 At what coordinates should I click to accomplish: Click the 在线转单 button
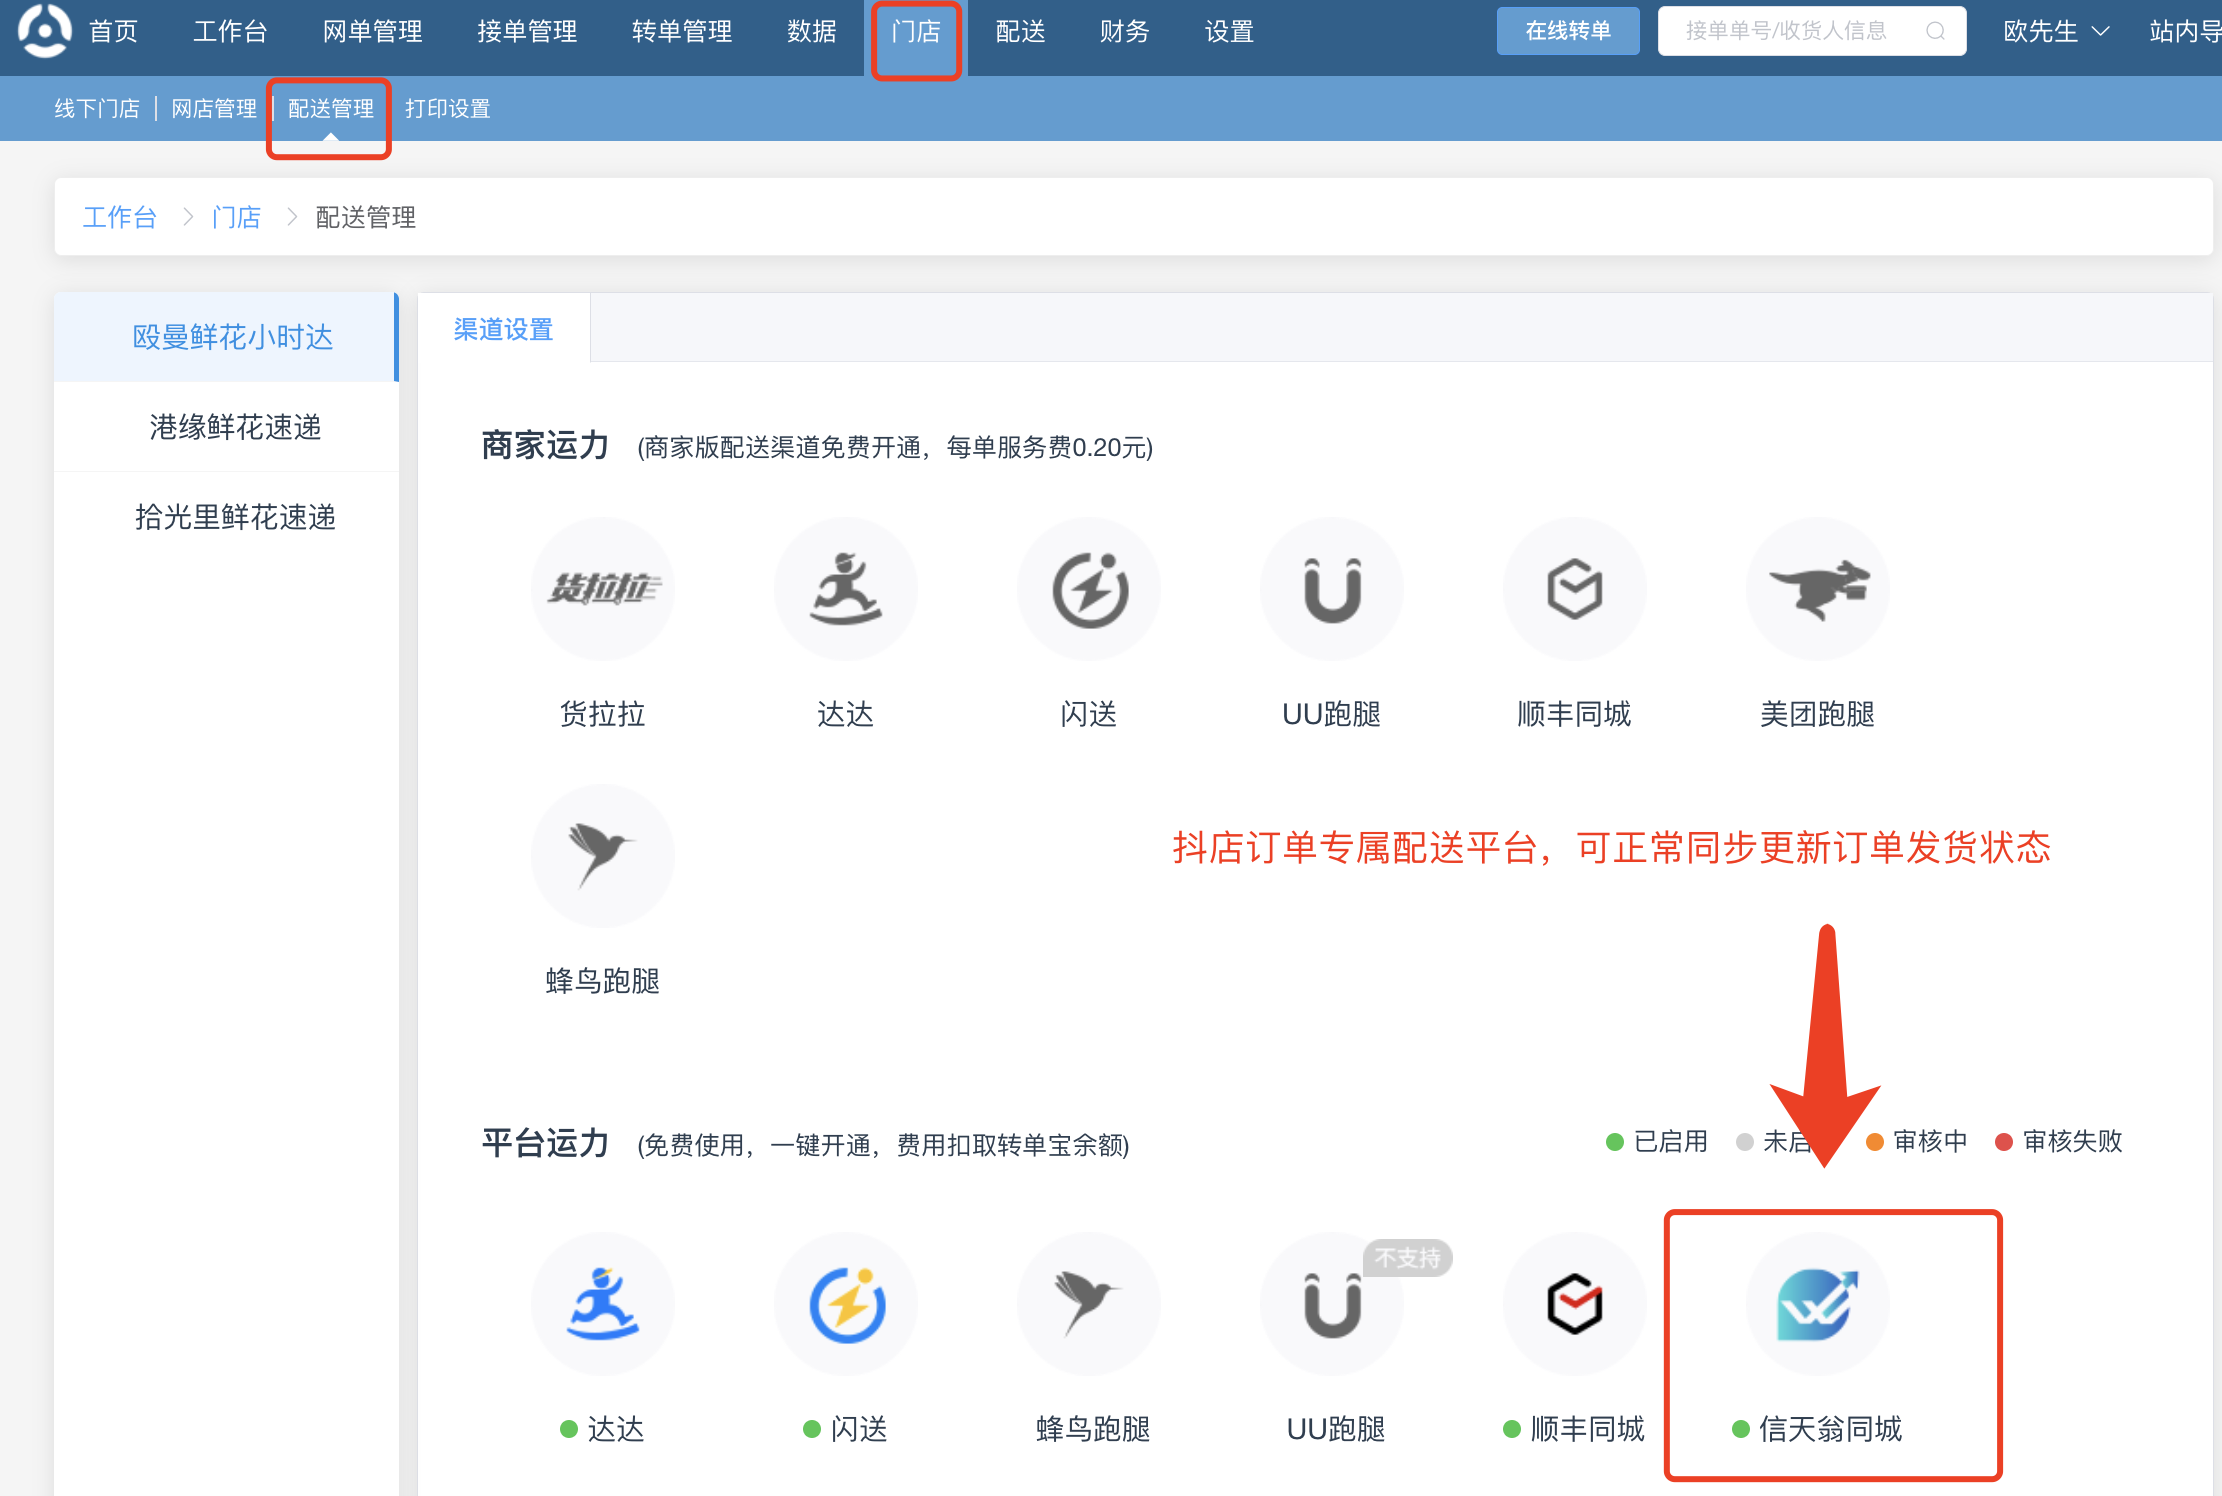point(1568,31)
